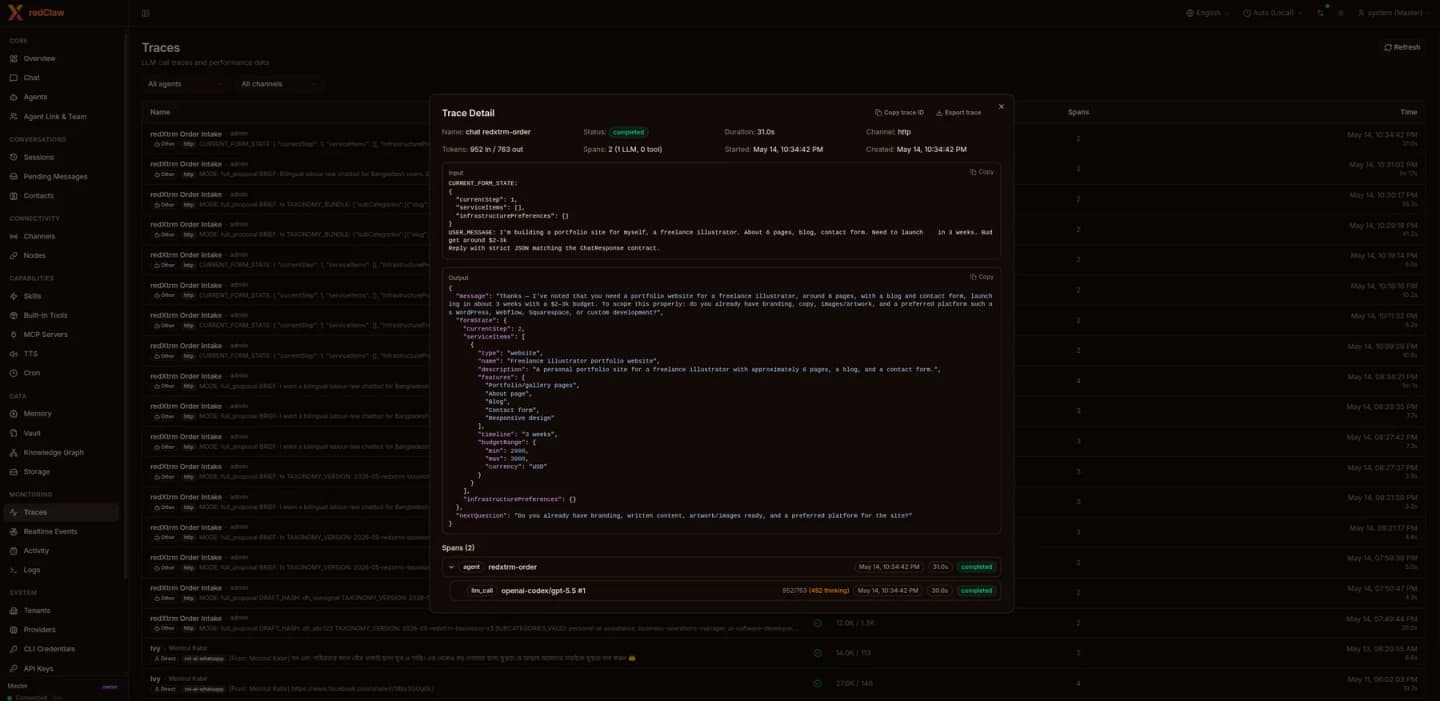
Task: Click the Storage sidebar icon
Action: [14, 472]
